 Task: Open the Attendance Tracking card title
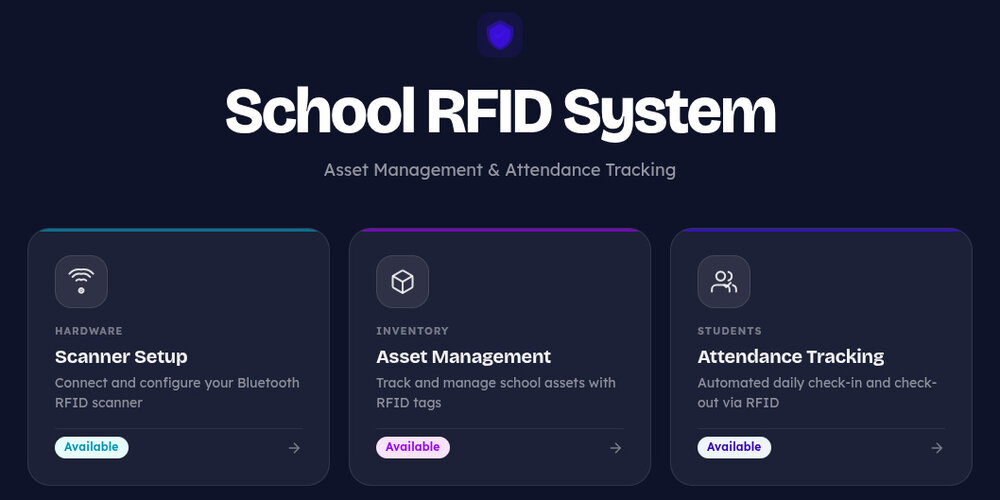tap(791, 357)
